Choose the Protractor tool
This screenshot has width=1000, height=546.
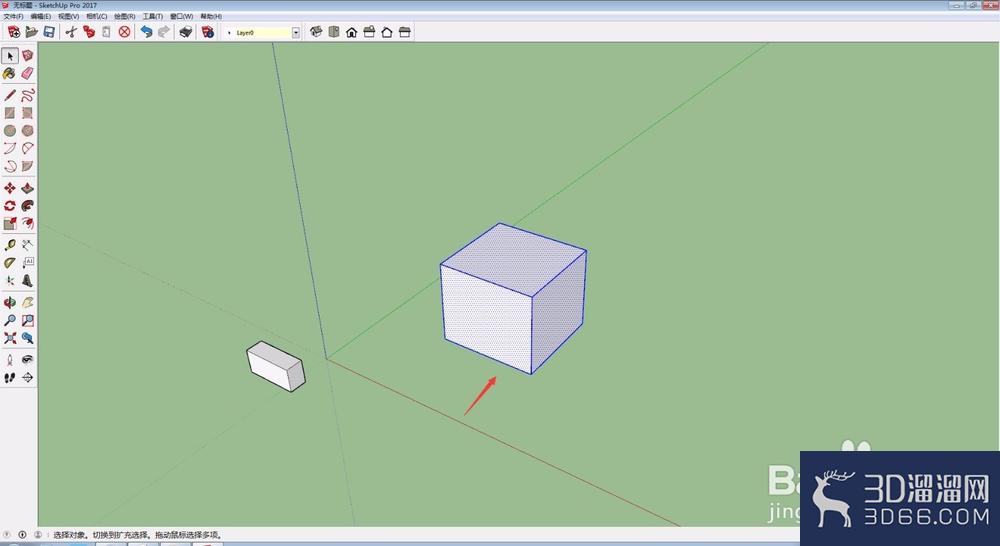point(10,263)
